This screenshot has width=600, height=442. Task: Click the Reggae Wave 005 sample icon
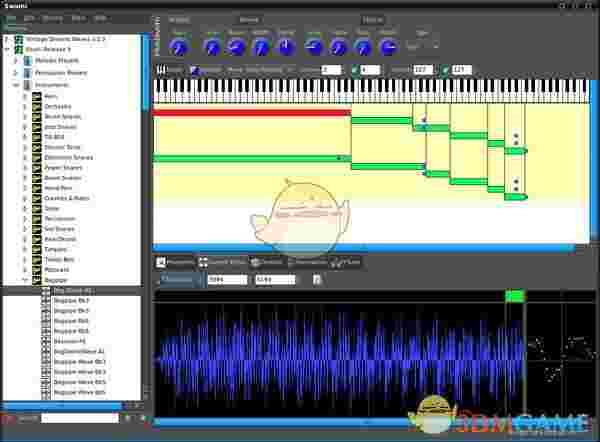click(46, 382)
